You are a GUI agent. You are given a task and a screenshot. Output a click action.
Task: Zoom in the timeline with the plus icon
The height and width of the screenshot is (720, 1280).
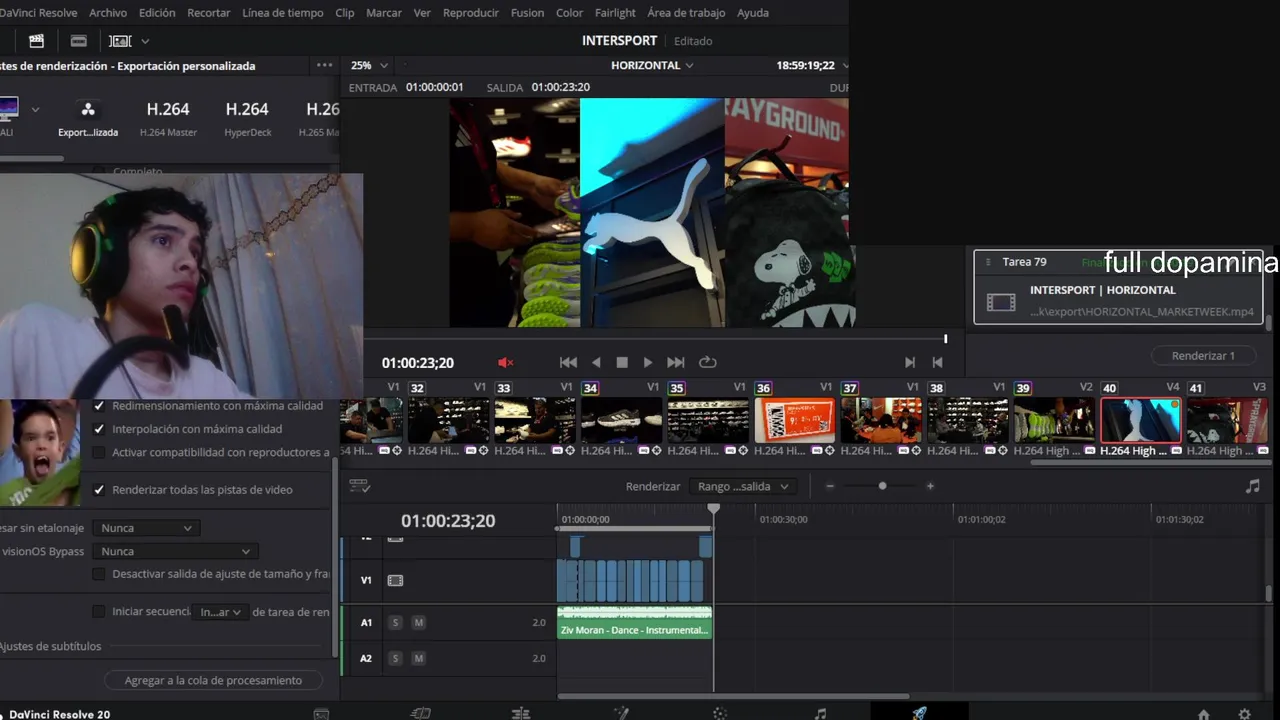click(x=930, y=486)
